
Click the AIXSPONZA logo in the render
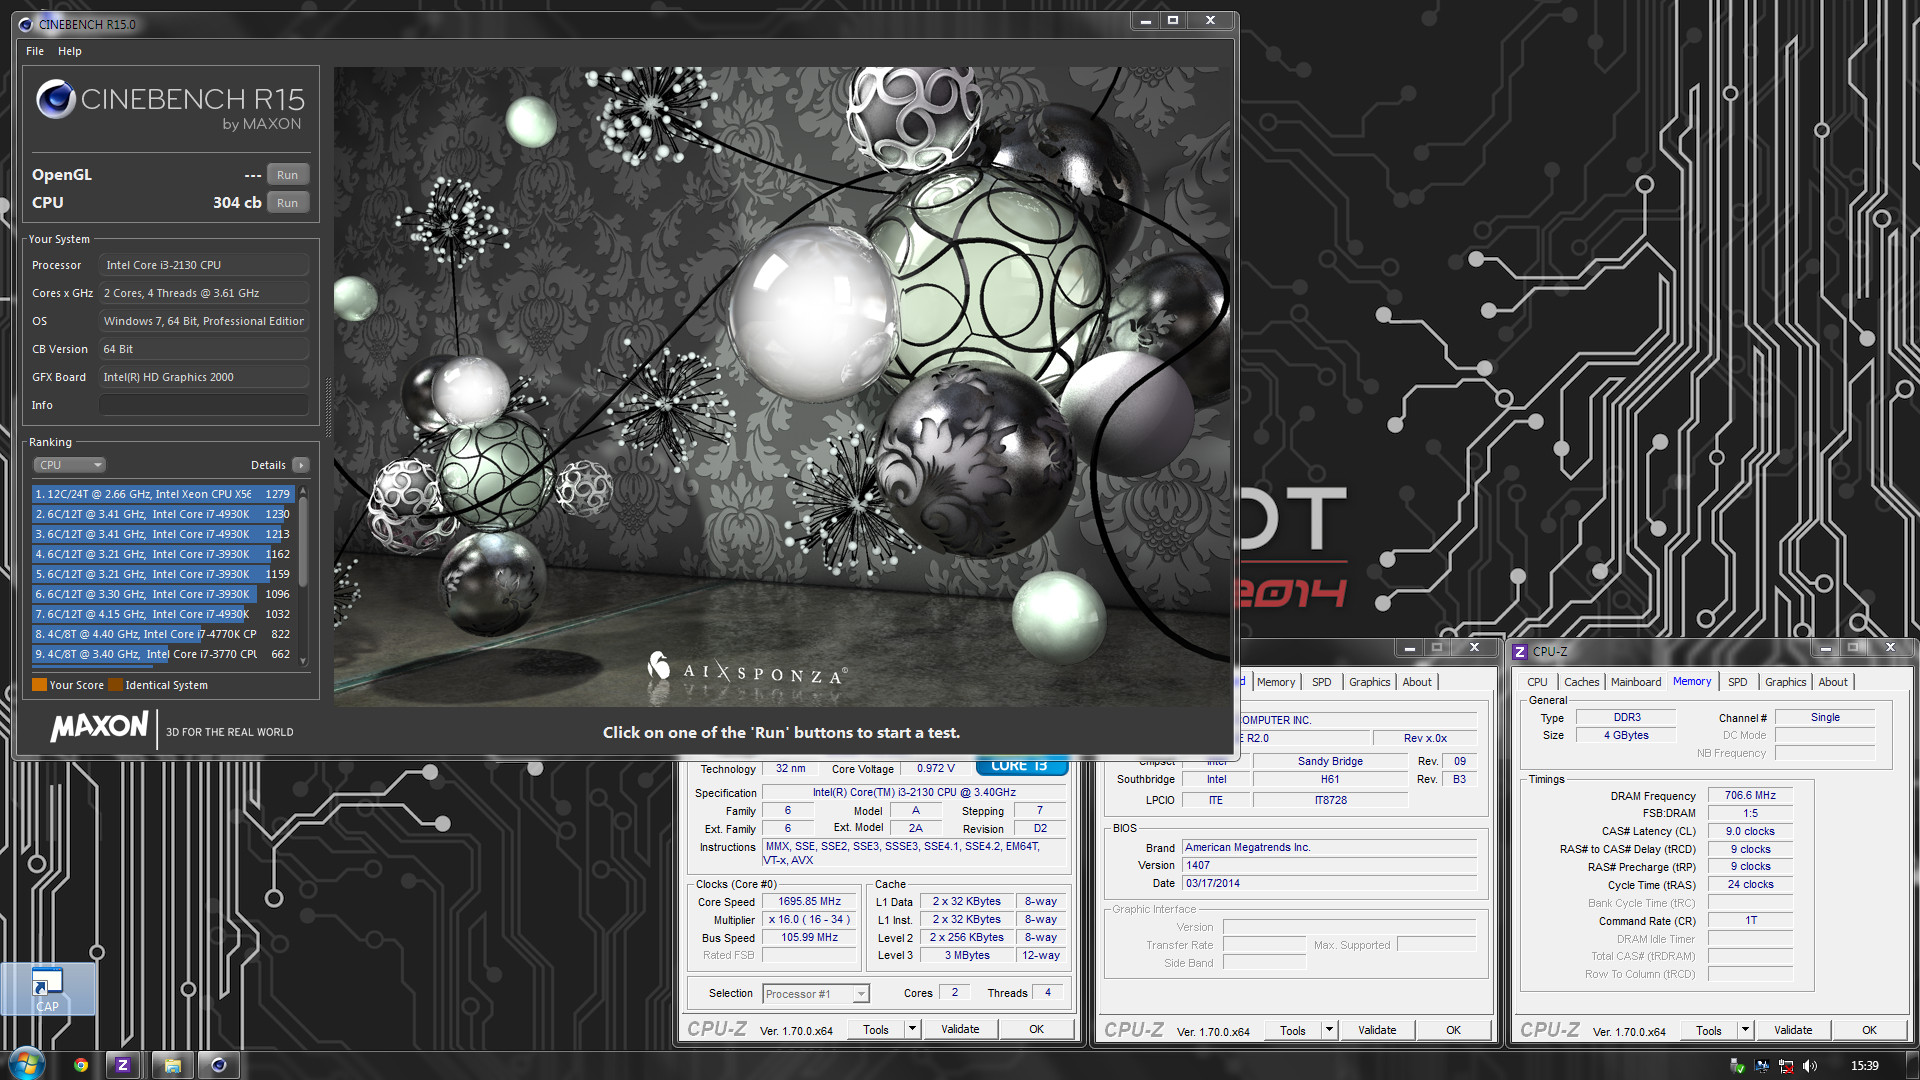[x=748, y=668]
